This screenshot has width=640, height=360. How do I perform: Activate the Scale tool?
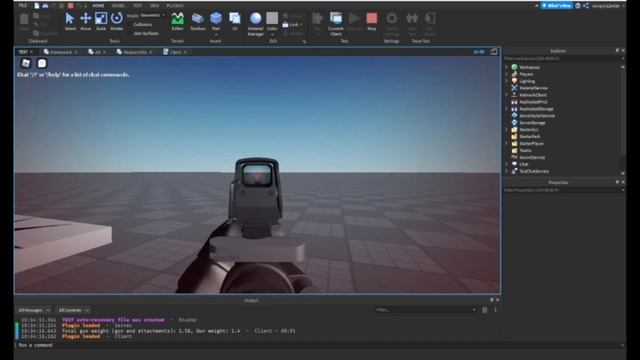pyautogui.click(x=101, y=21)
